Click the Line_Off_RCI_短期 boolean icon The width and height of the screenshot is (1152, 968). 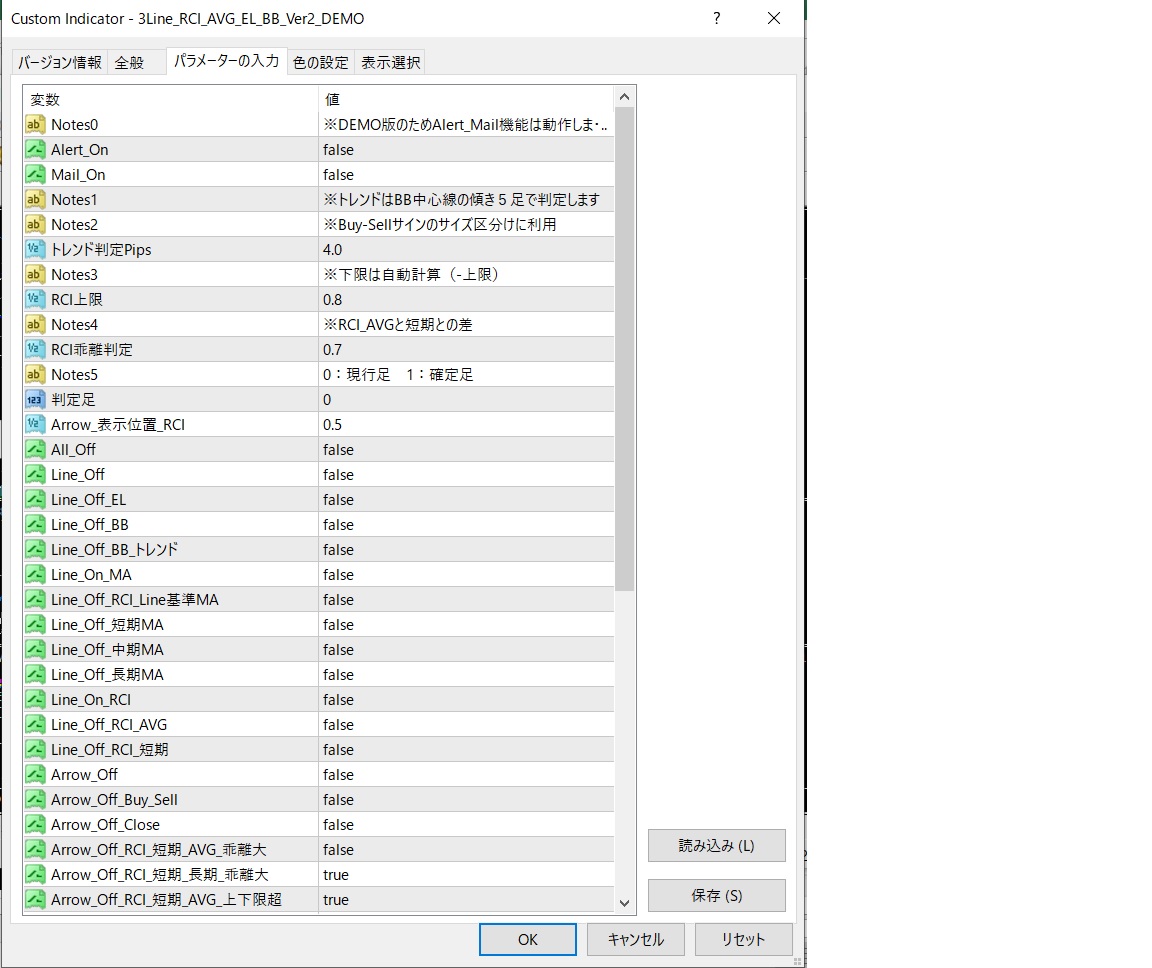[x=35, y=748]
